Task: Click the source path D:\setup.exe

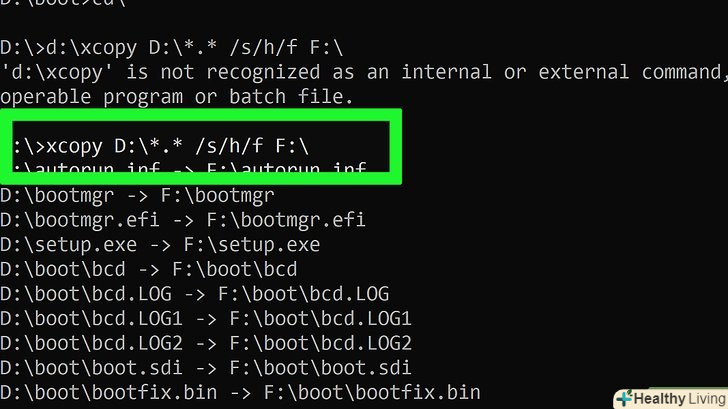Action: (65, 245)
